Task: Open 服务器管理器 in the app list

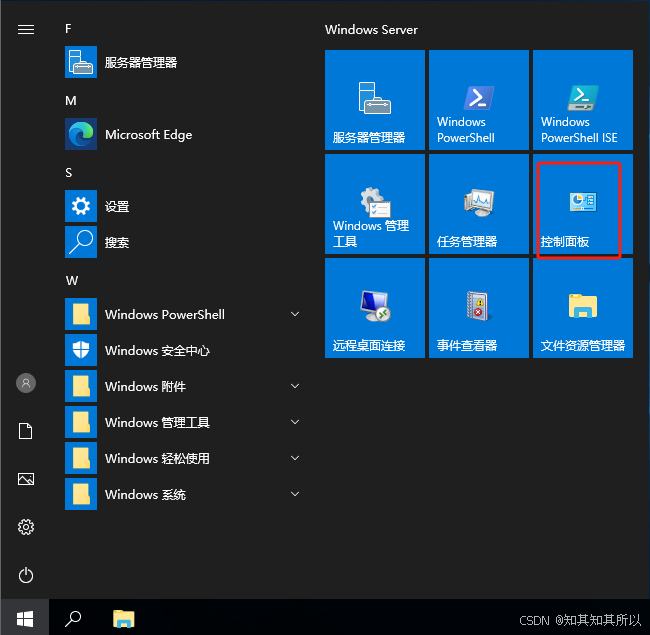Action: (182, 62)
